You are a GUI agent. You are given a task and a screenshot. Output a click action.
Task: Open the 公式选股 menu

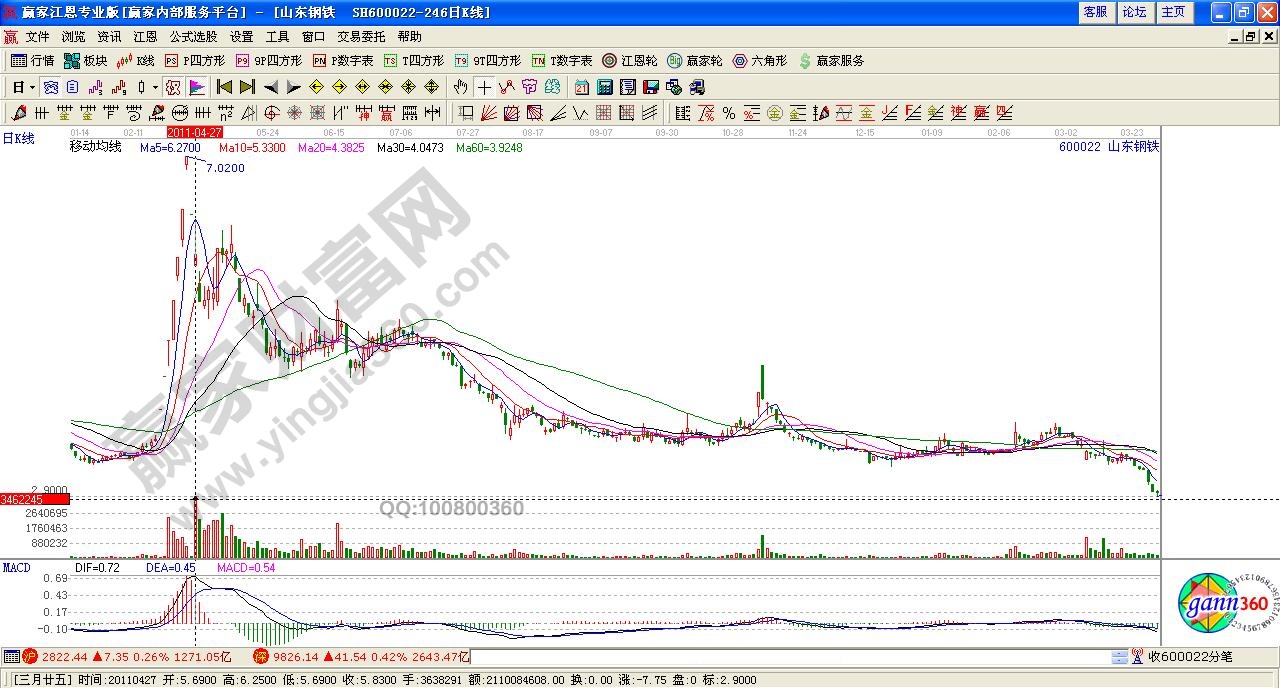[193, 36]
